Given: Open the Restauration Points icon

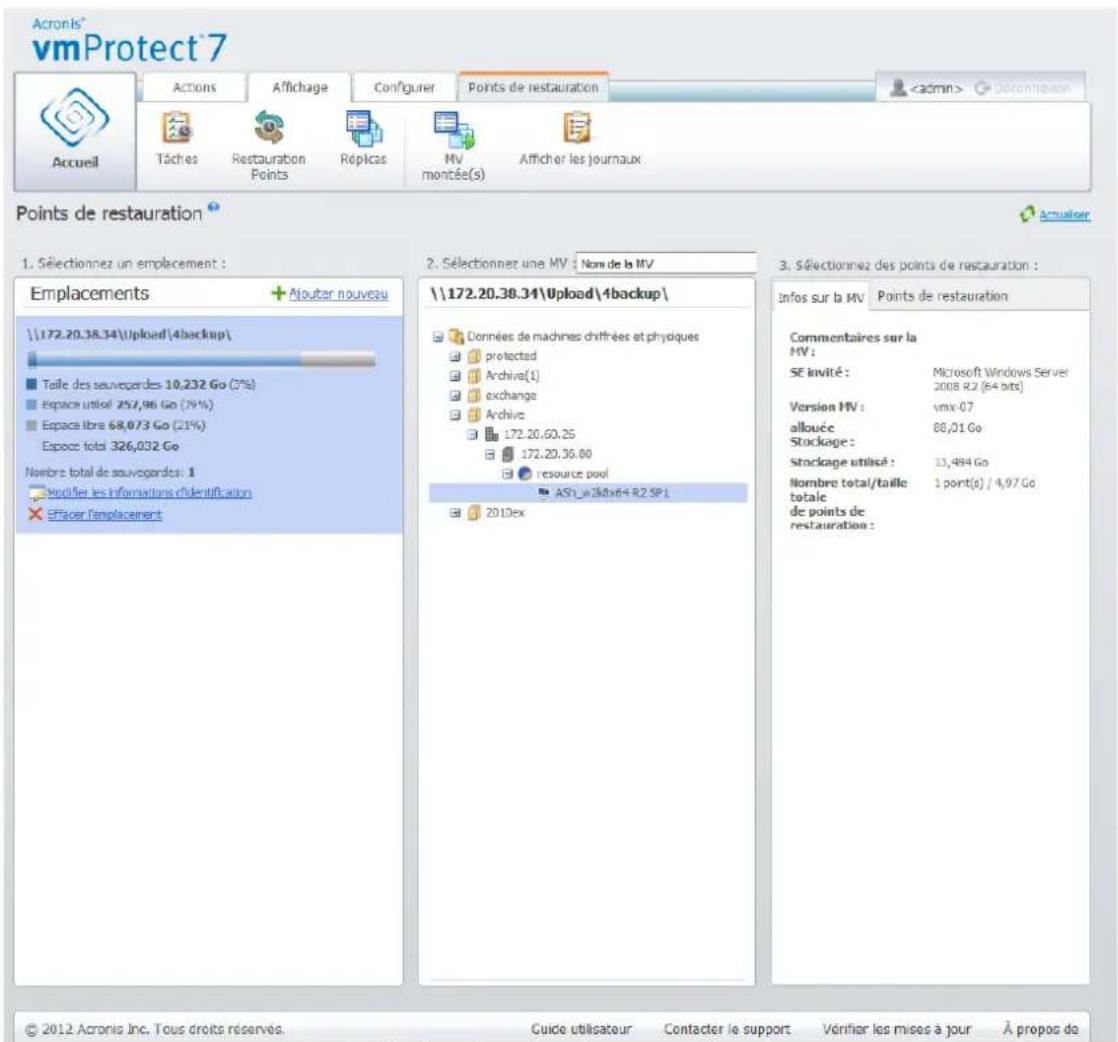Looking at the screenshot, I should 269,128.
